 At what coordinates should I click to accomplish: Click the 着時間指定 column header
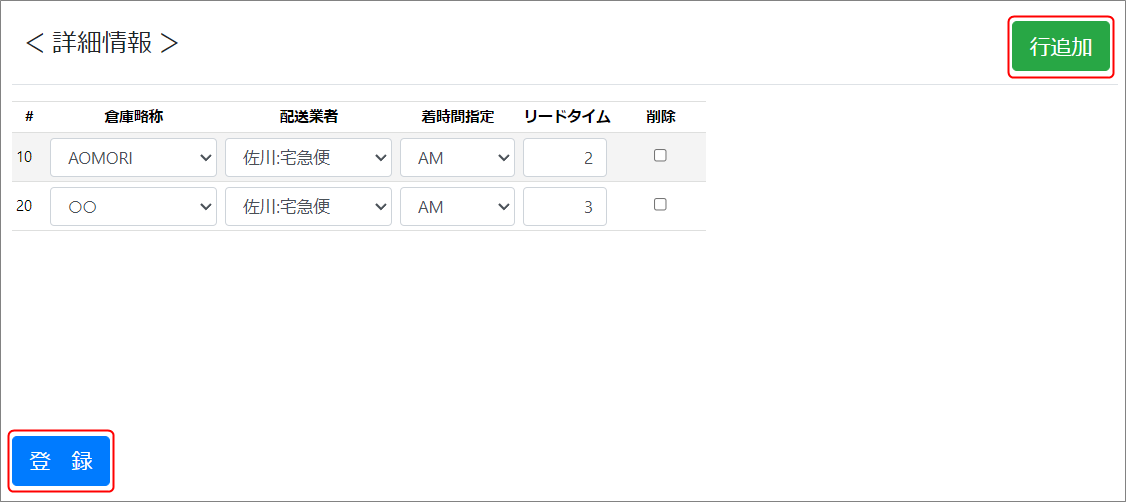457,116
